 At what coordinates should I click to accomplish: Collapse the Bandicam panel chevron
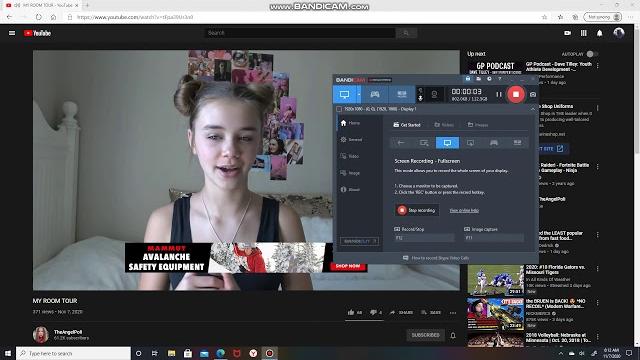(x=532, y=109)
